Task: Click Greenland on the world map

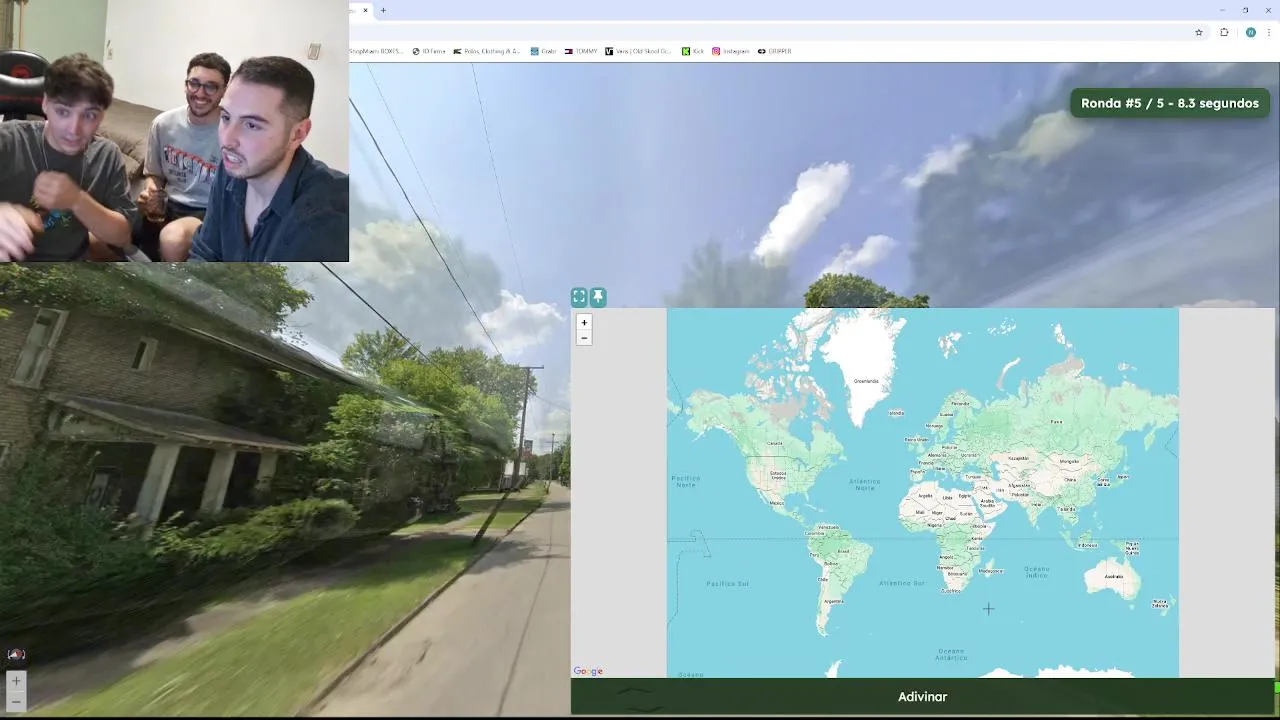Action: (865, 380)
